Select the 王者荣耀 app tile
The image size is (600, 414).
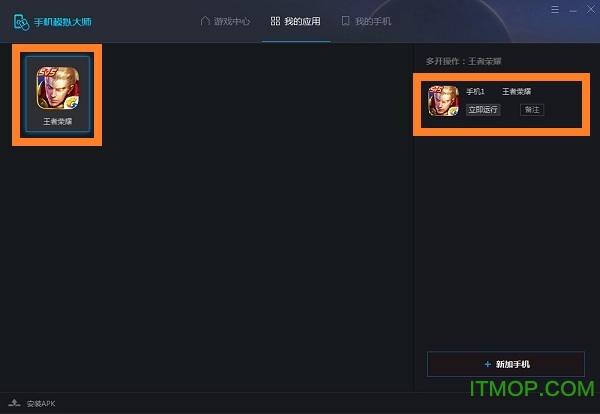(58, 94)
